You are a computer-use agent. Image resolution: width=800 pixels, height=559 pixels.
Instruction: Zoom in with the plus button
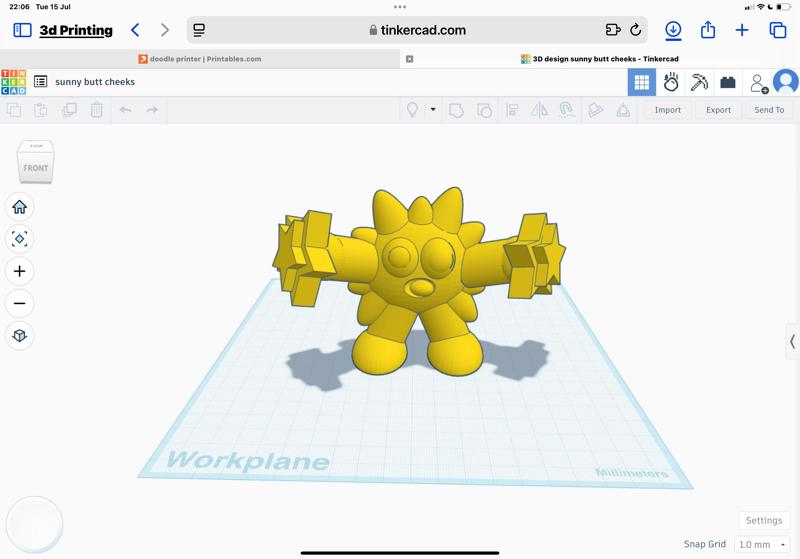(19, 271)
